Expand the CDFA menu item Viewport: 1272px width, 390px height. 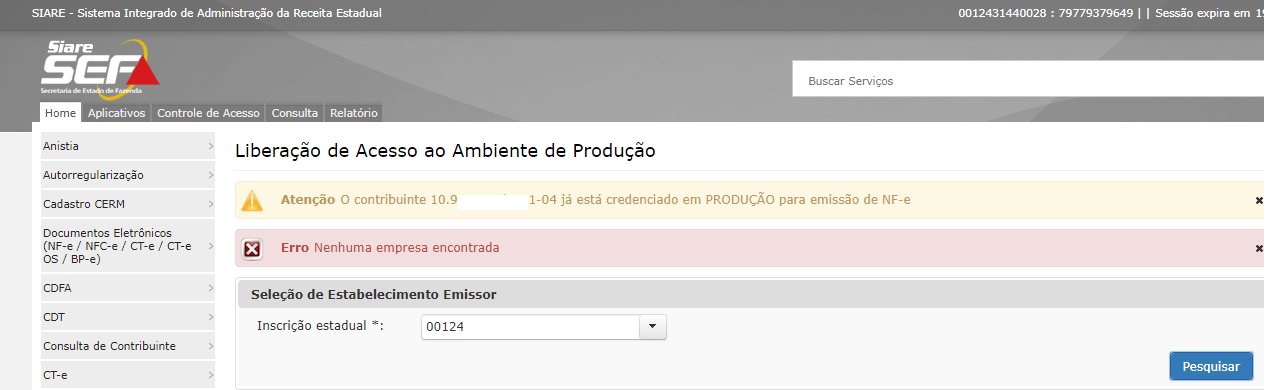pos(128,288)
